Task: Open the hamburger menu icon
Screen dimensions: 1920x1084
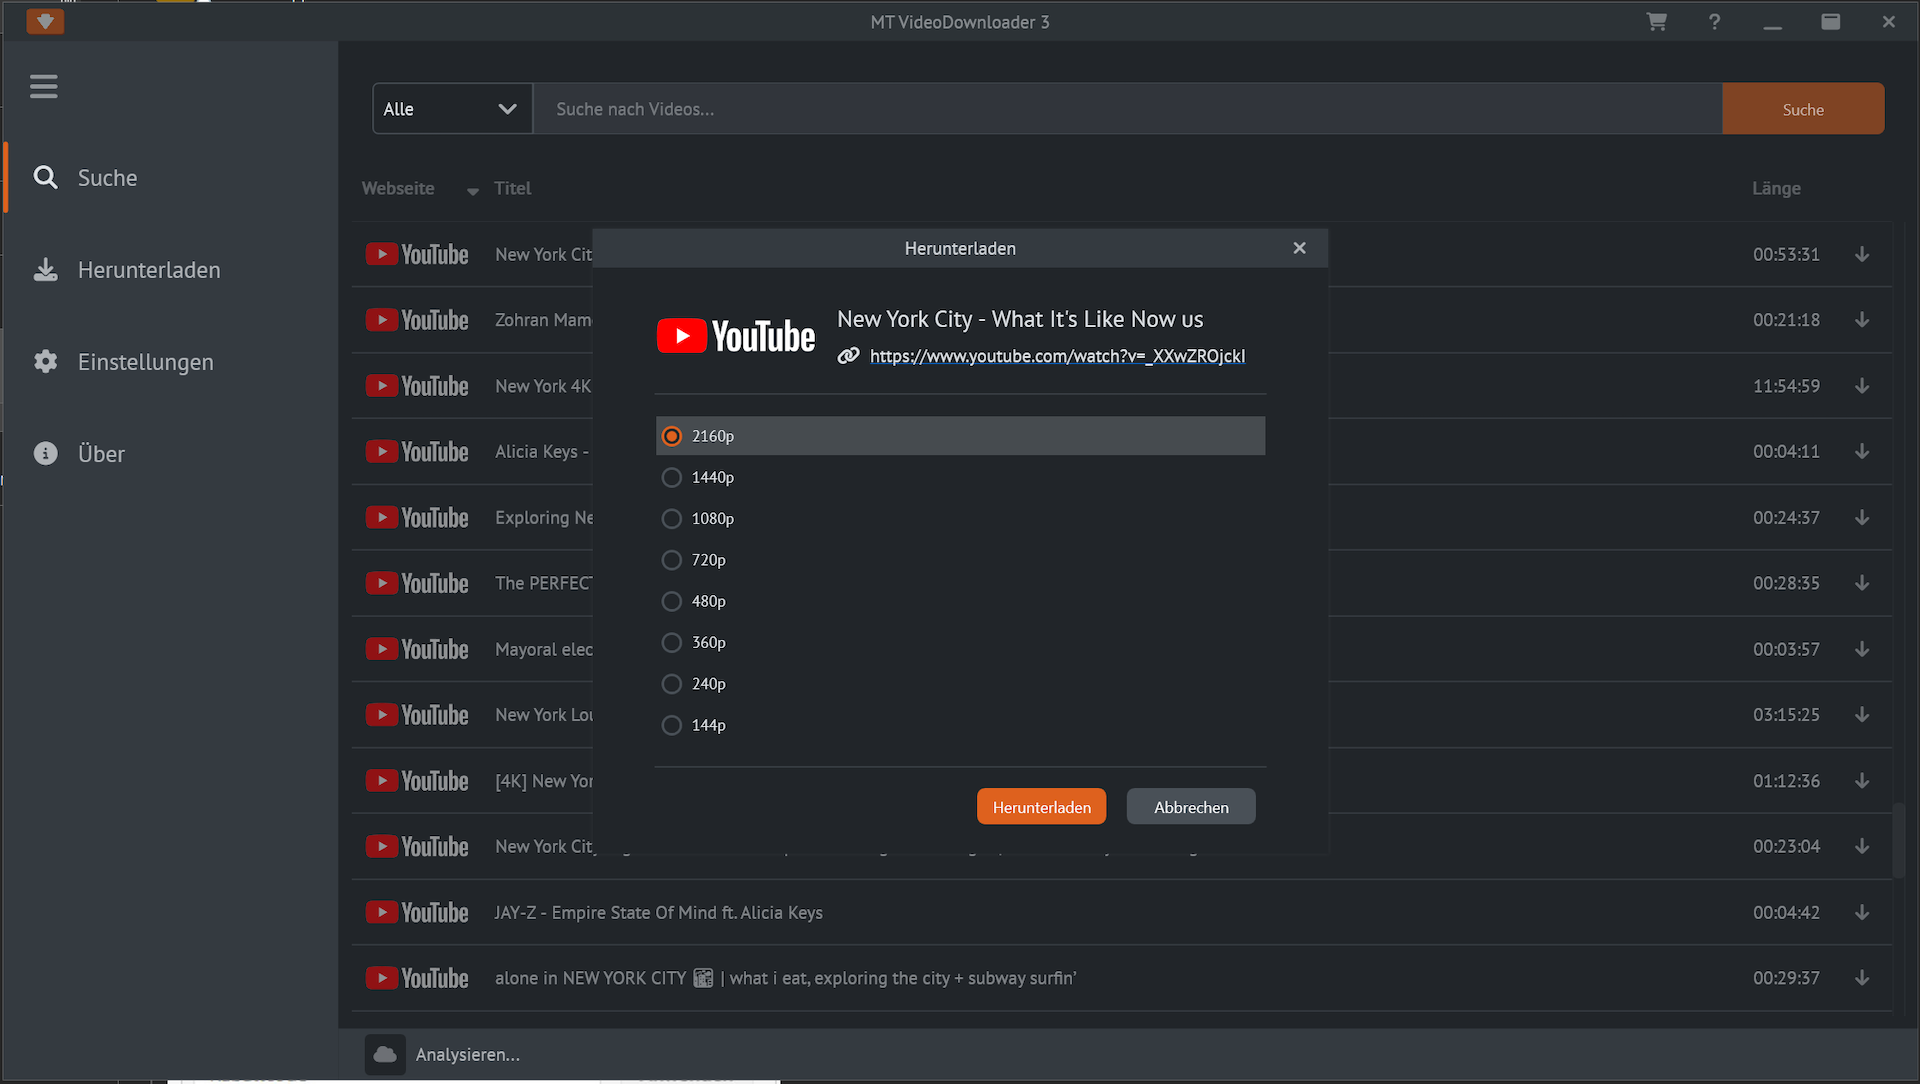Action: click(x=44, y=87)
